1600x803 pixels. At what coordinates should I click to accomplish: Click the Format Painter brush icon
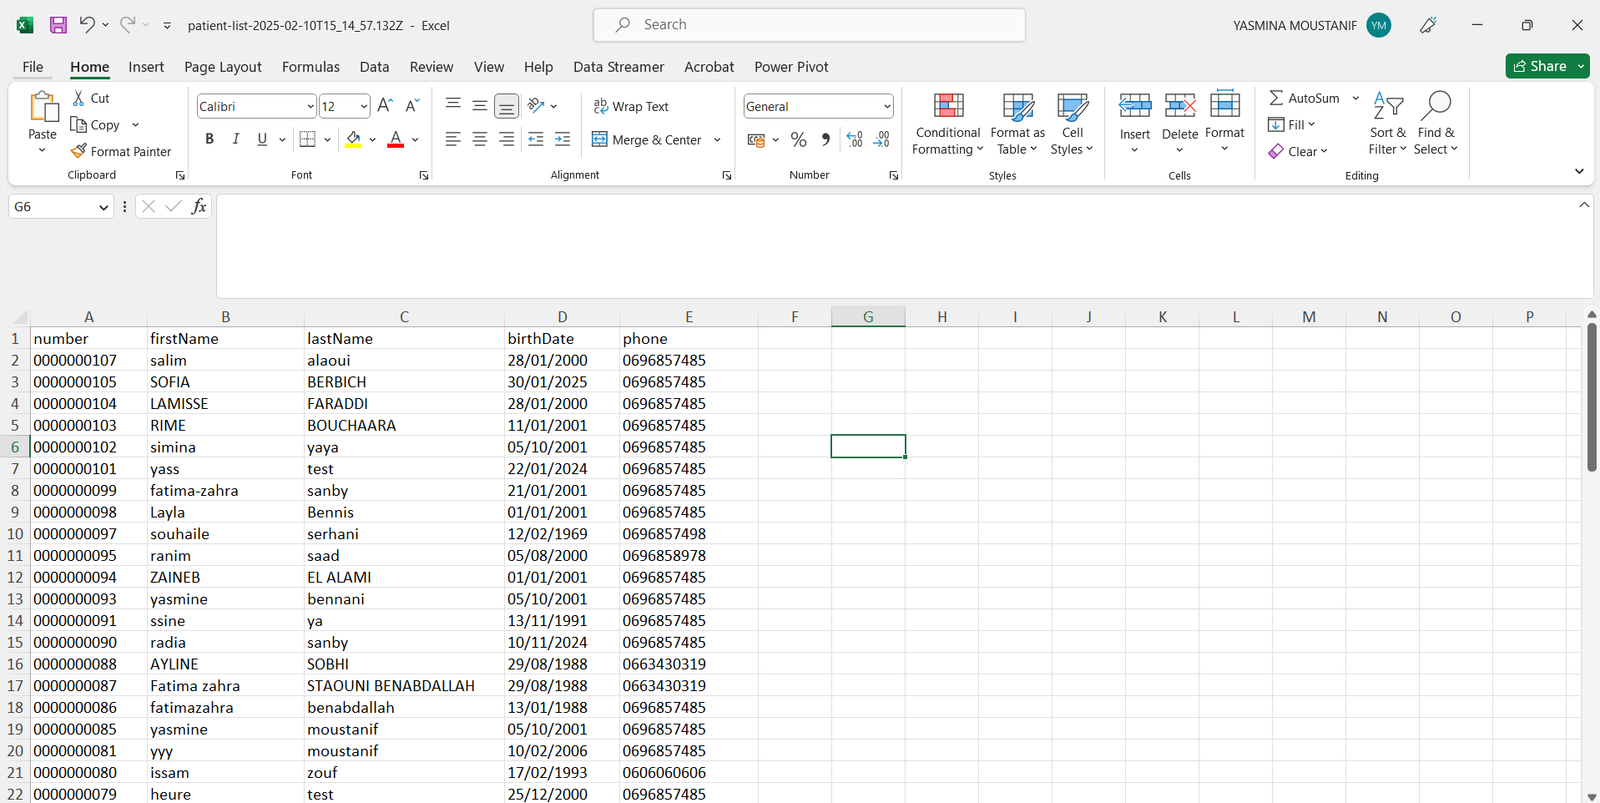79,151
